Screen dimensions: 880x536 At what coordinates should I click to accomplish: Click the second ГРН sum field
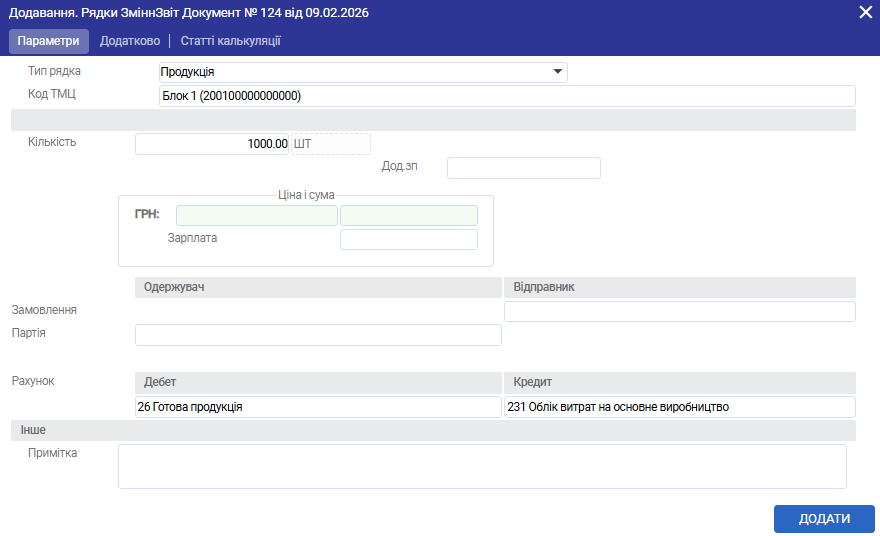[x=408, y=215]
